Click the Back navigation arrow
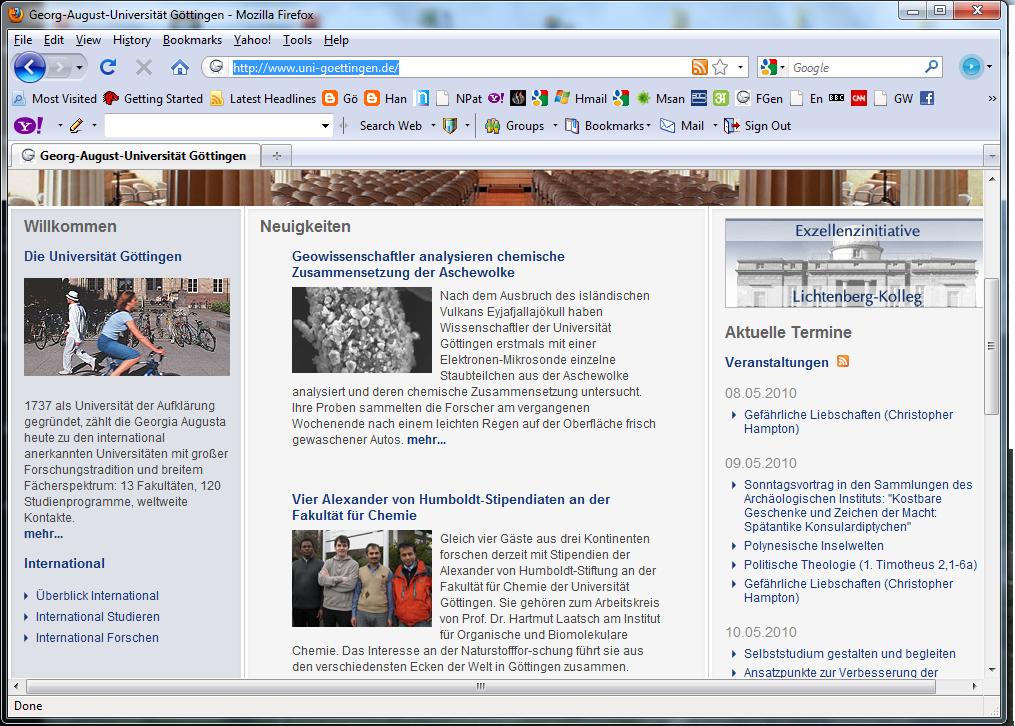This screenshot has height=726, width=1015. click(x=30, y=67)
